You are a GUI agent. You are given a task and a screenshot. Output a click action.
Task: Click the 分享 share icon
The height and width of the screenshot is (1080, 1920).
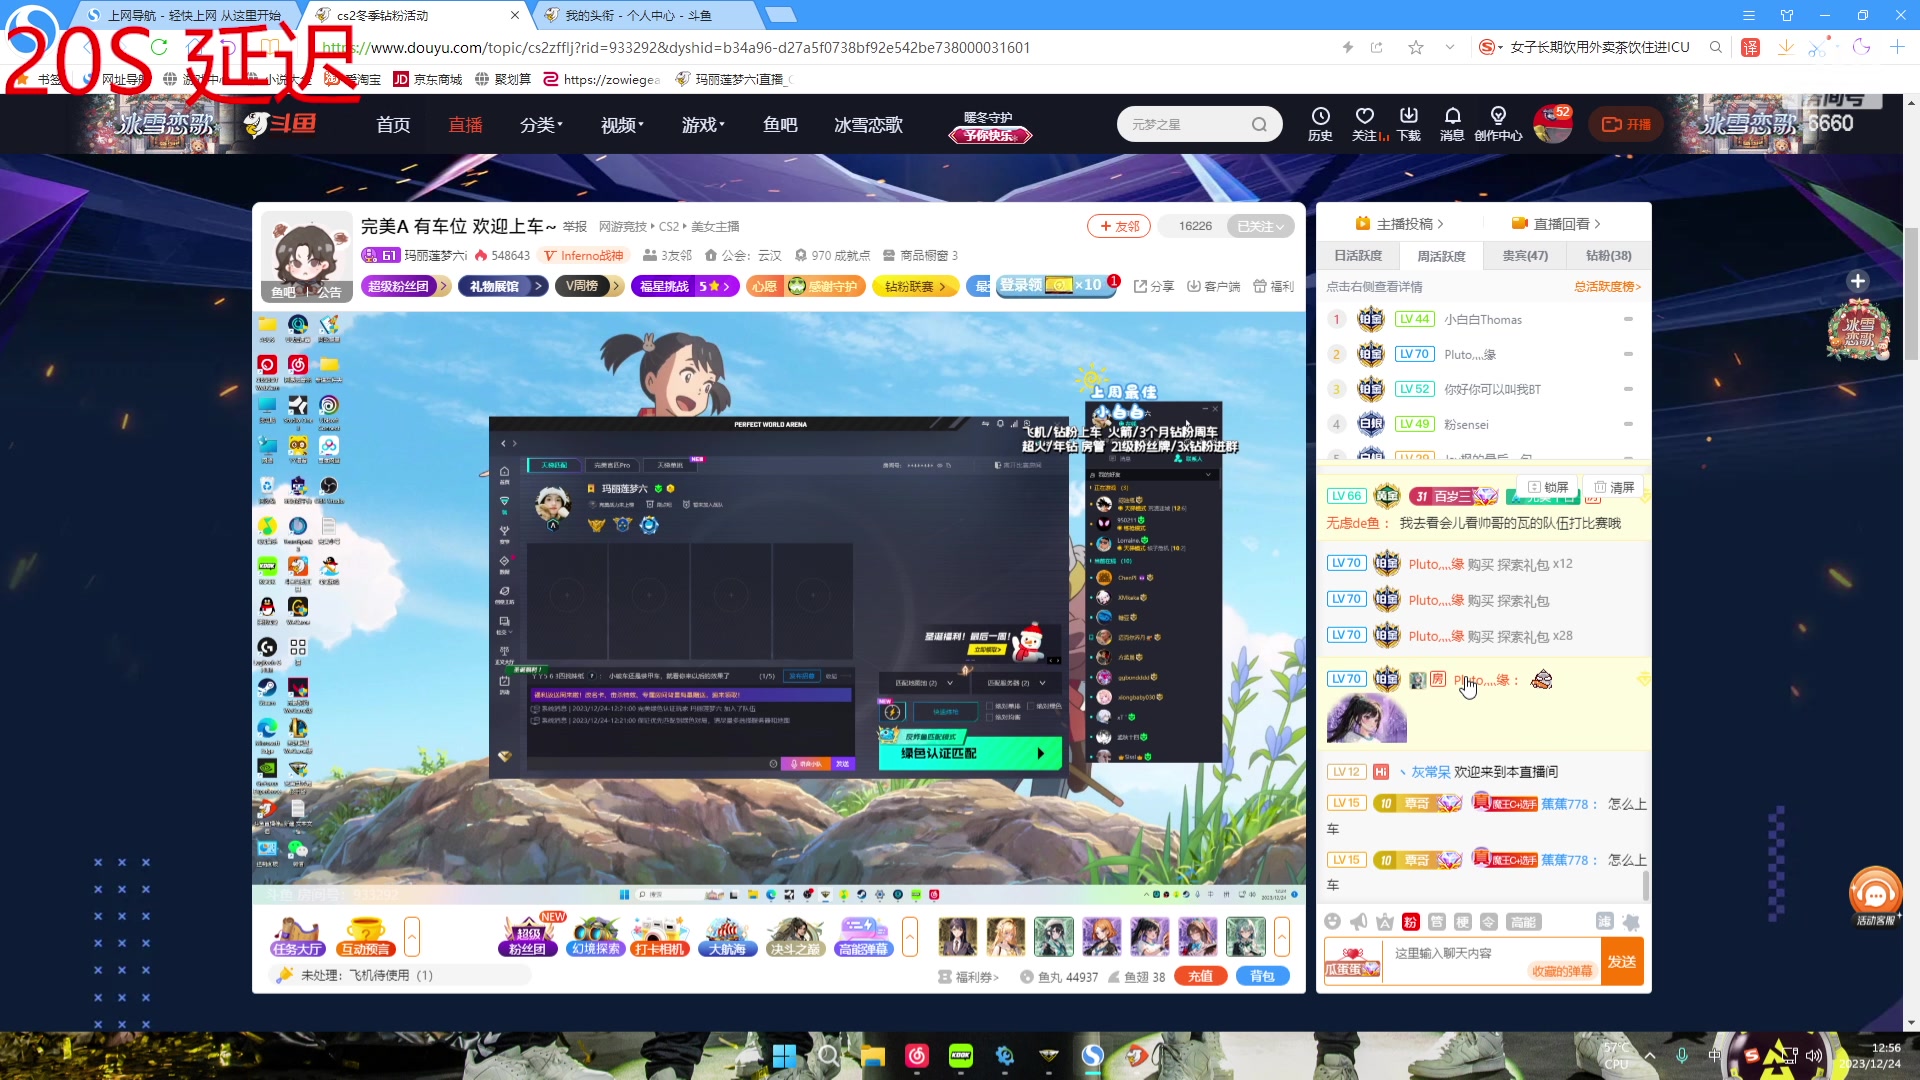(1154, 286)
